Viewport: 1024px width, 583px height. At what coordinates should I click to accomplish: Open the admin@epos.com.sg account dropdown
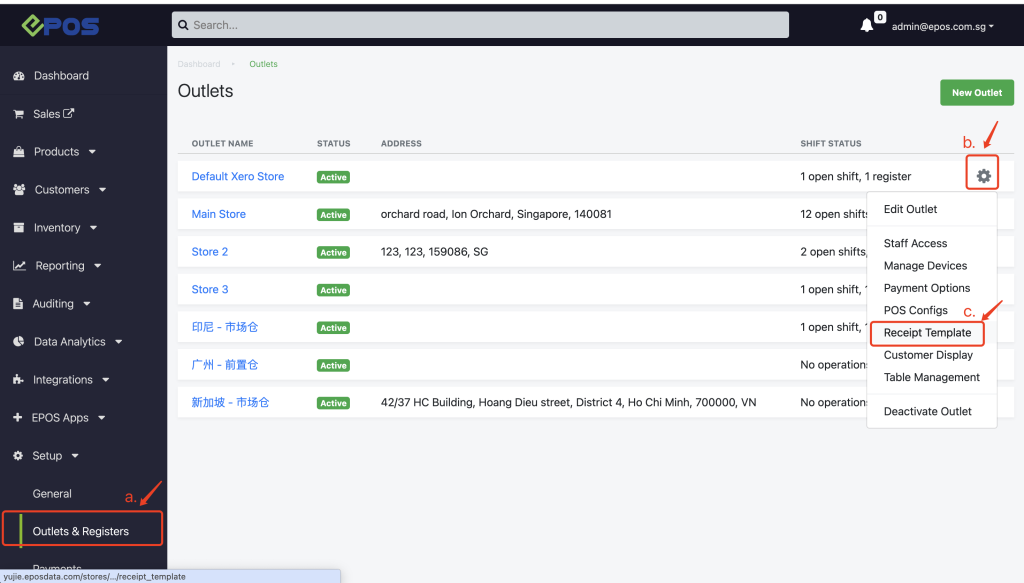pyautogui.click(x=942, y=27)
